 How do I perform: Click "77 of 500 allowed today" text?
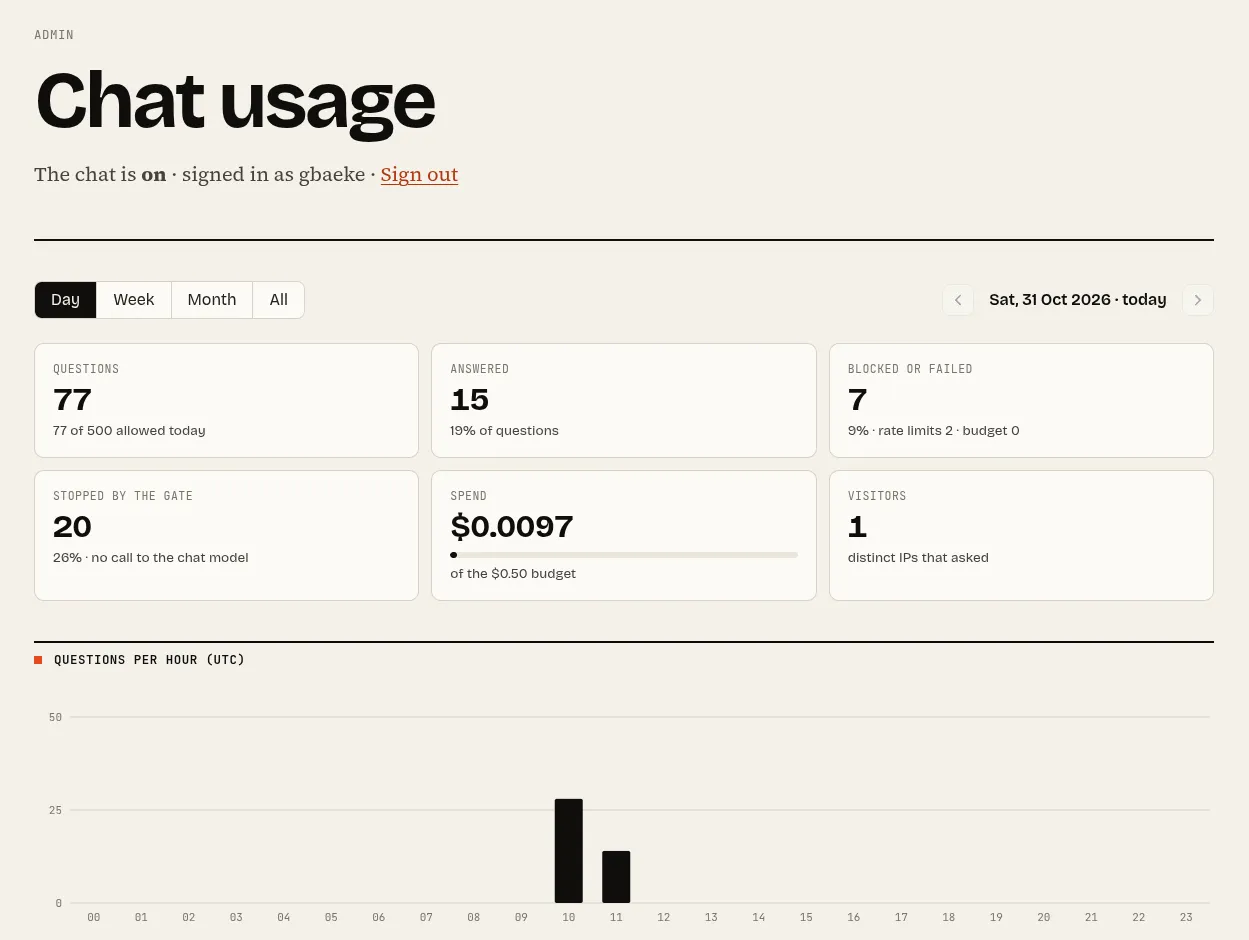click(x=129, y=431)
